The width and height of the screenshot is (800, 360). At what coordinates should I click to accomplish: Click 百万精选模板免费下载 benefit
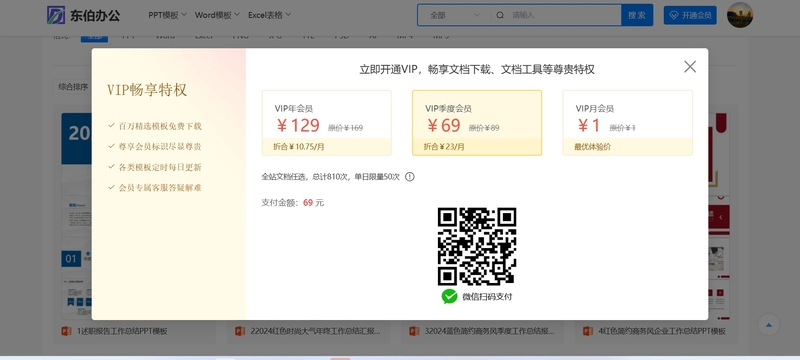[160, 126]
